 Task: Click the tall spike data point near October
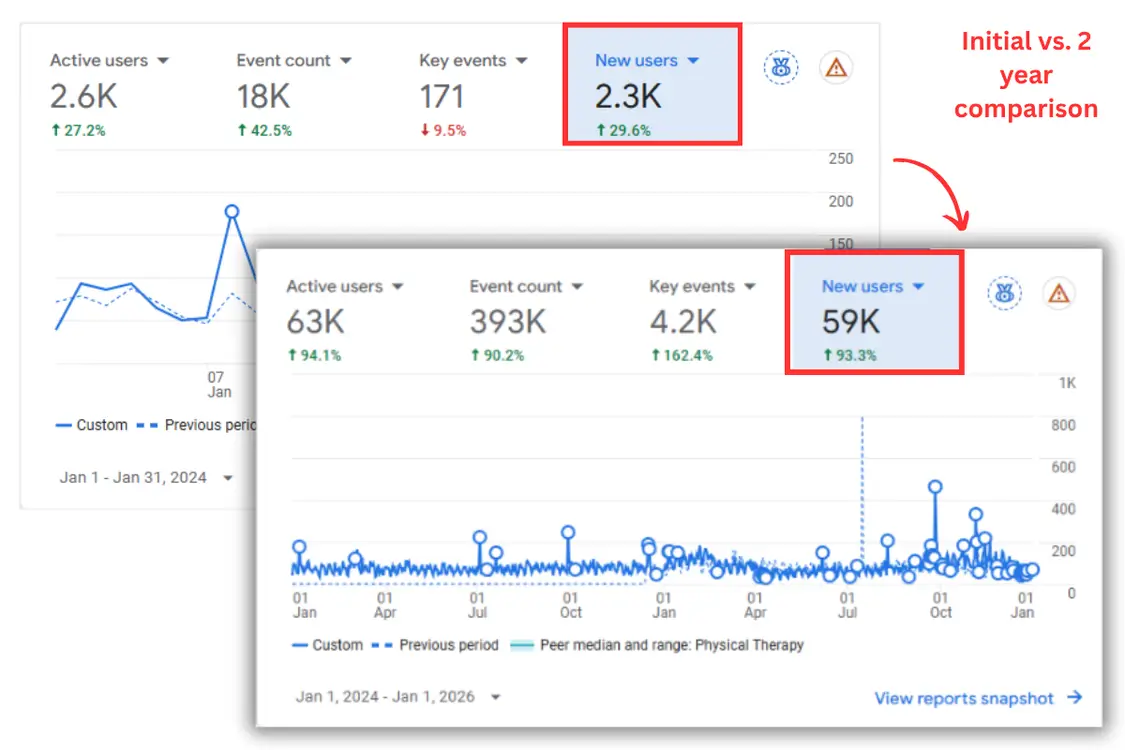[x=936, y=486]
